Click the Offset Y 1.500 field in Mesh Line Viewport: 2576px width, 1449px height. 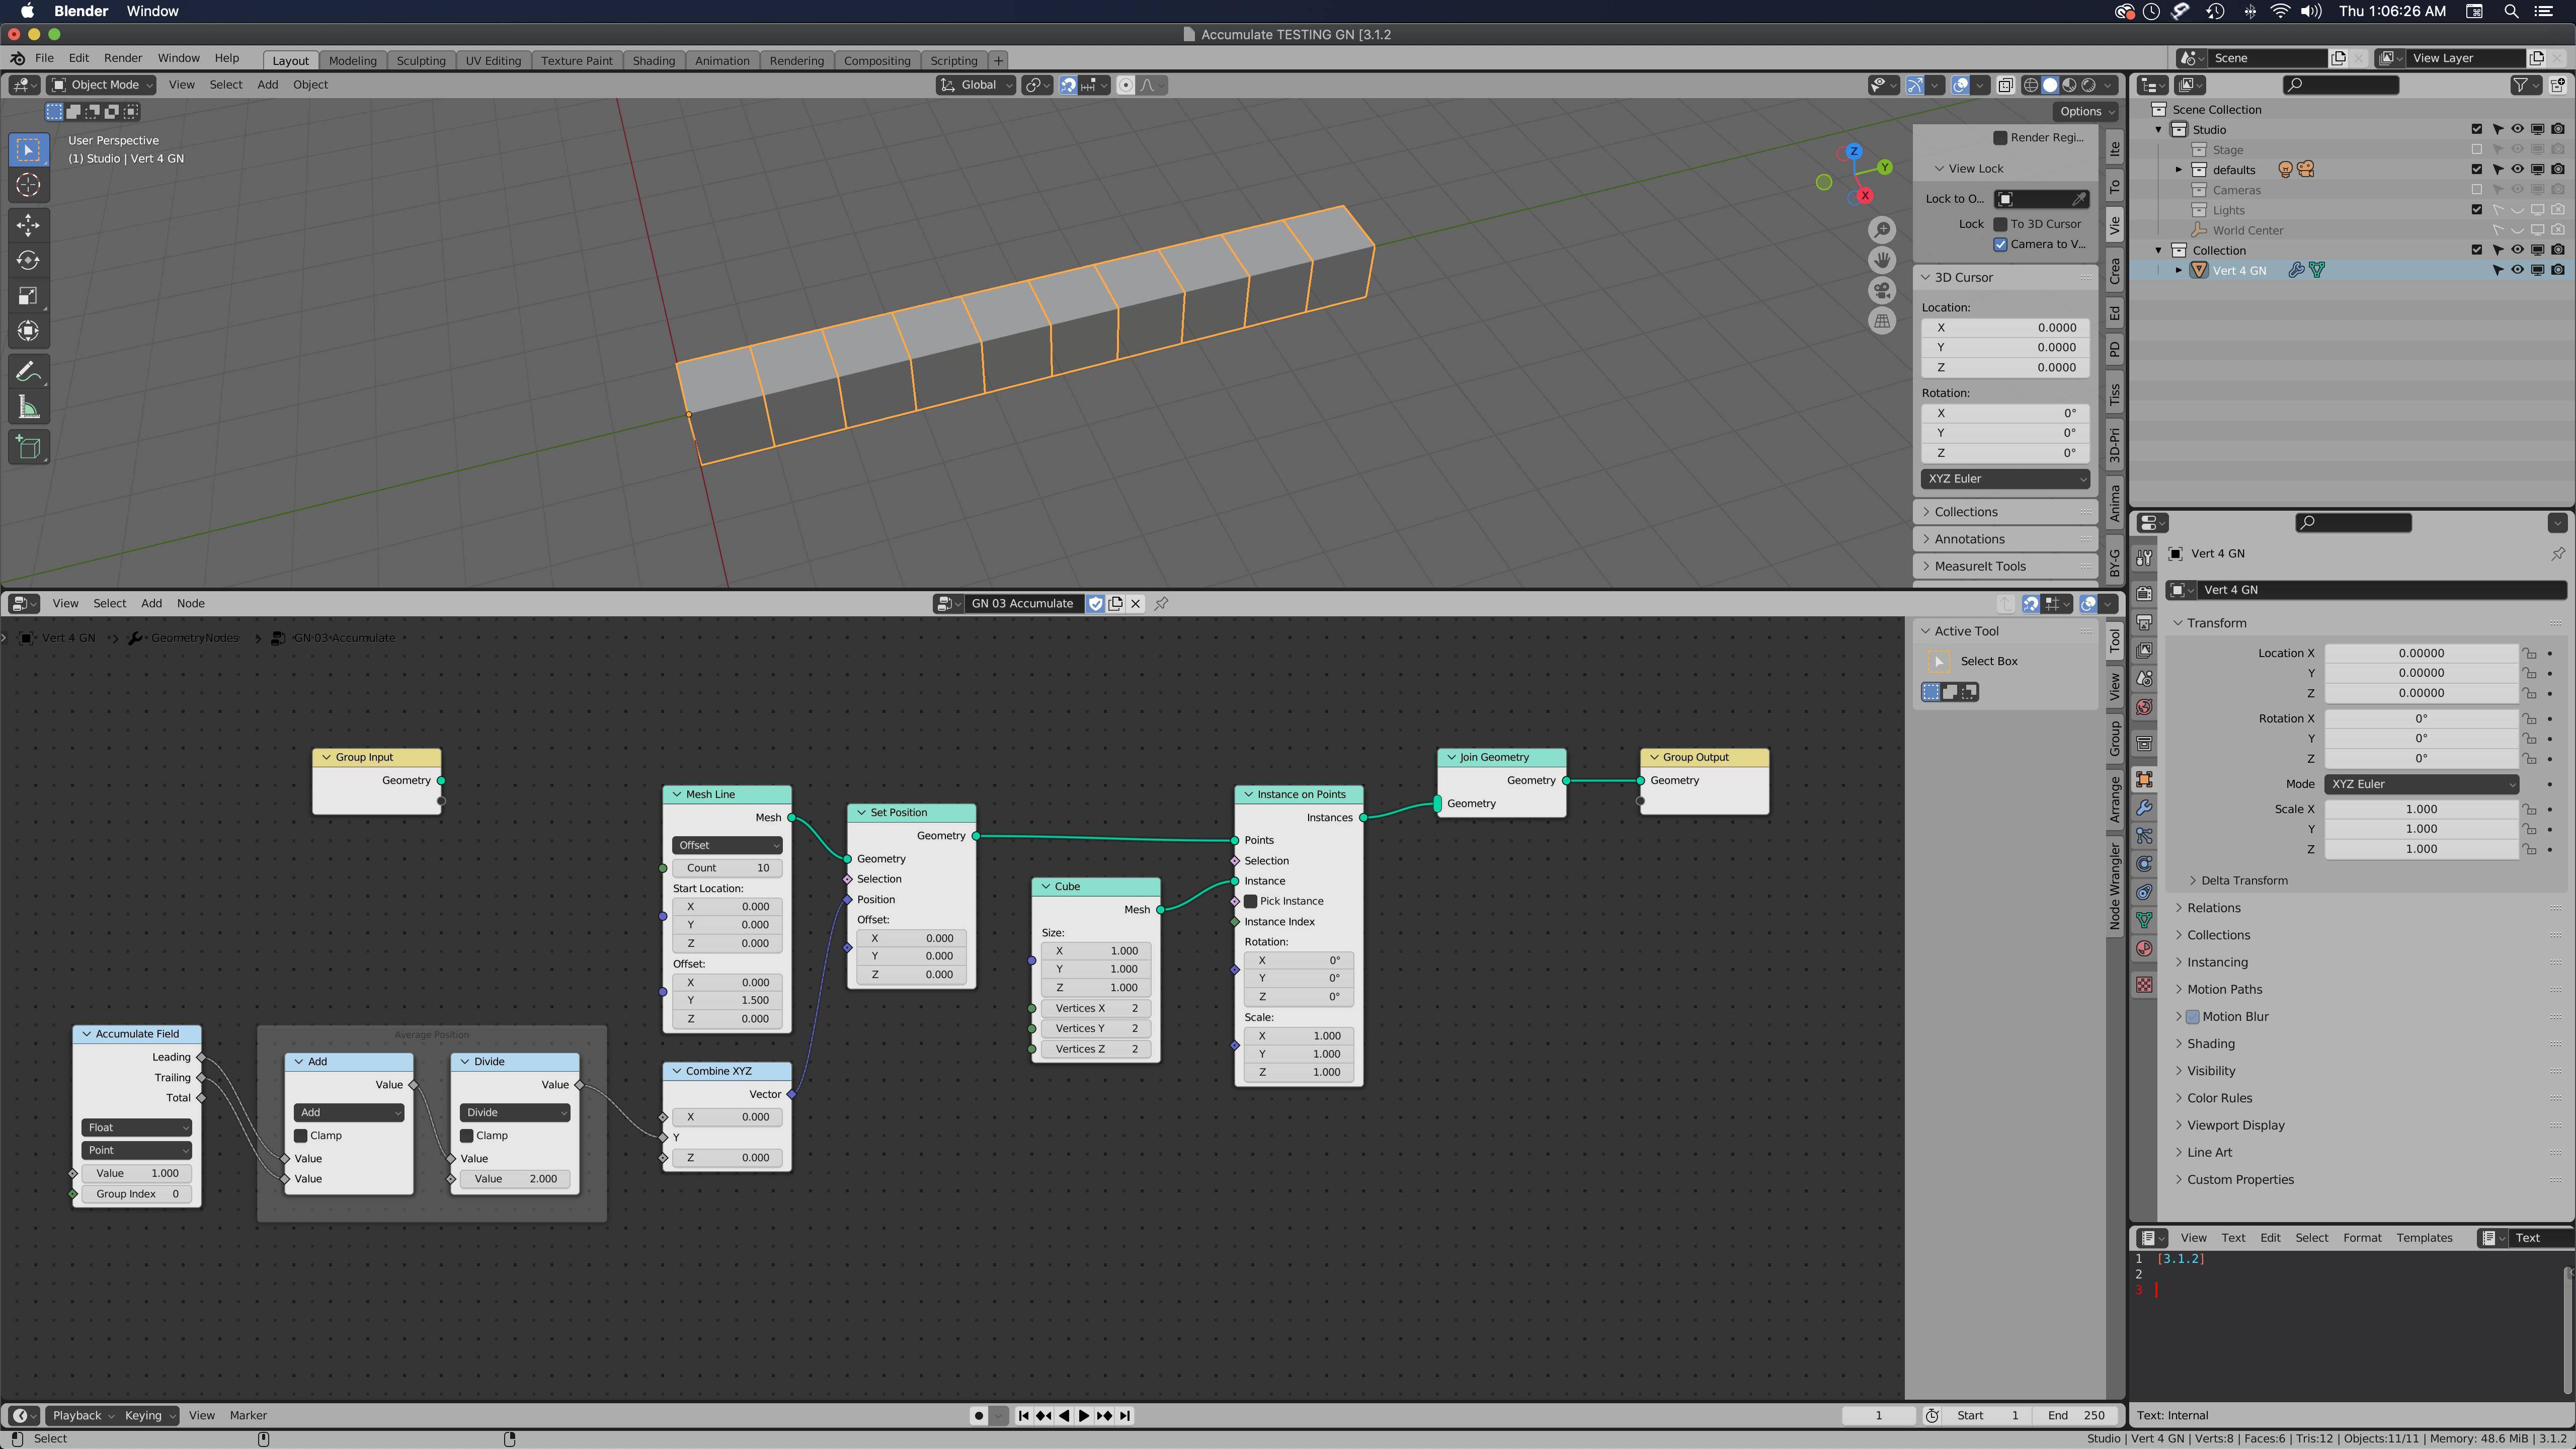(x=727, y=1000)
